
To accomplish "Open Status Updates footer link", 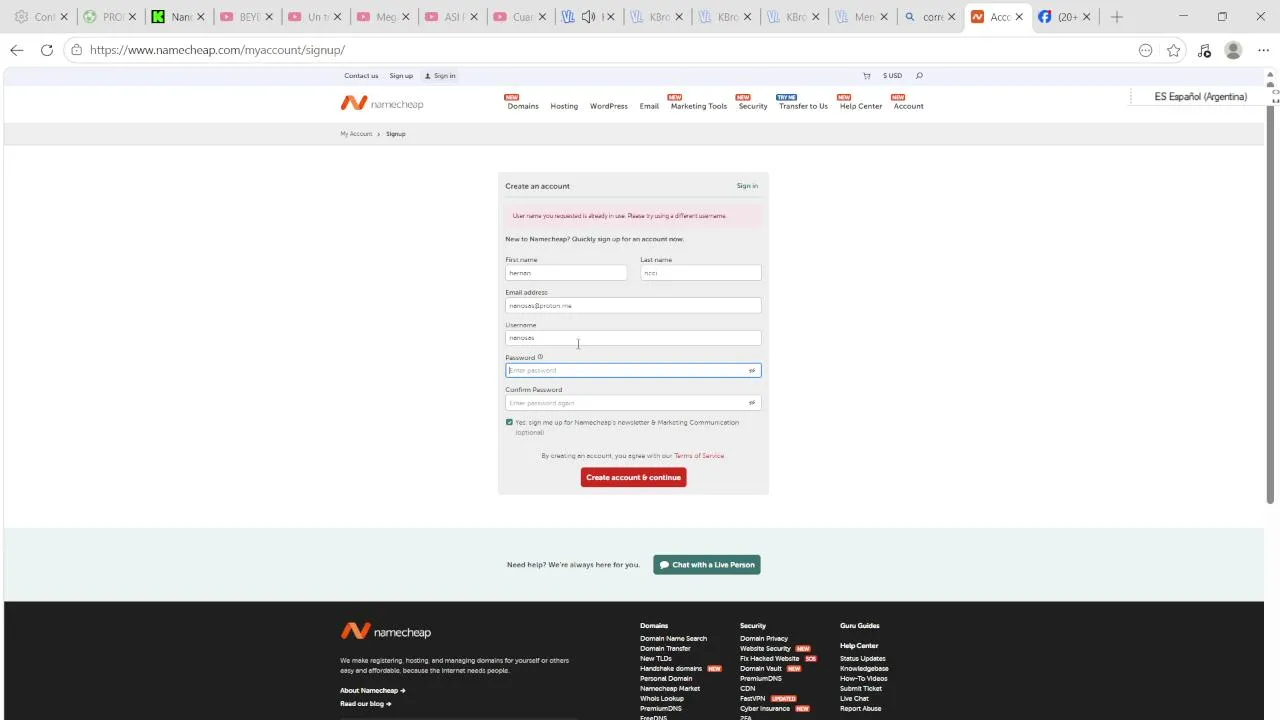I will 863,659.
